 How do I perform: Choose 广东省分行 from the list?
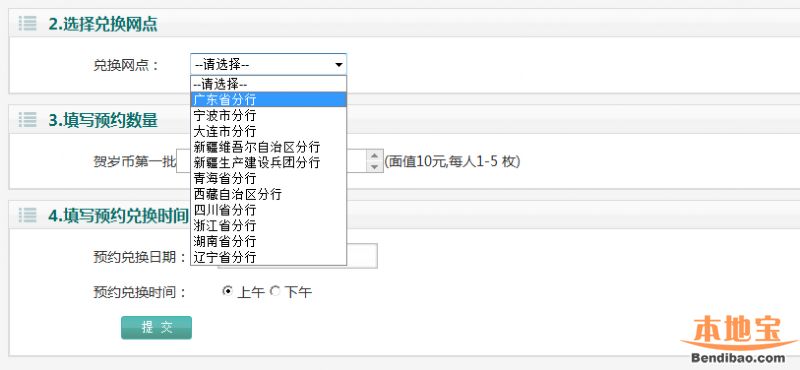click(268, 99)
